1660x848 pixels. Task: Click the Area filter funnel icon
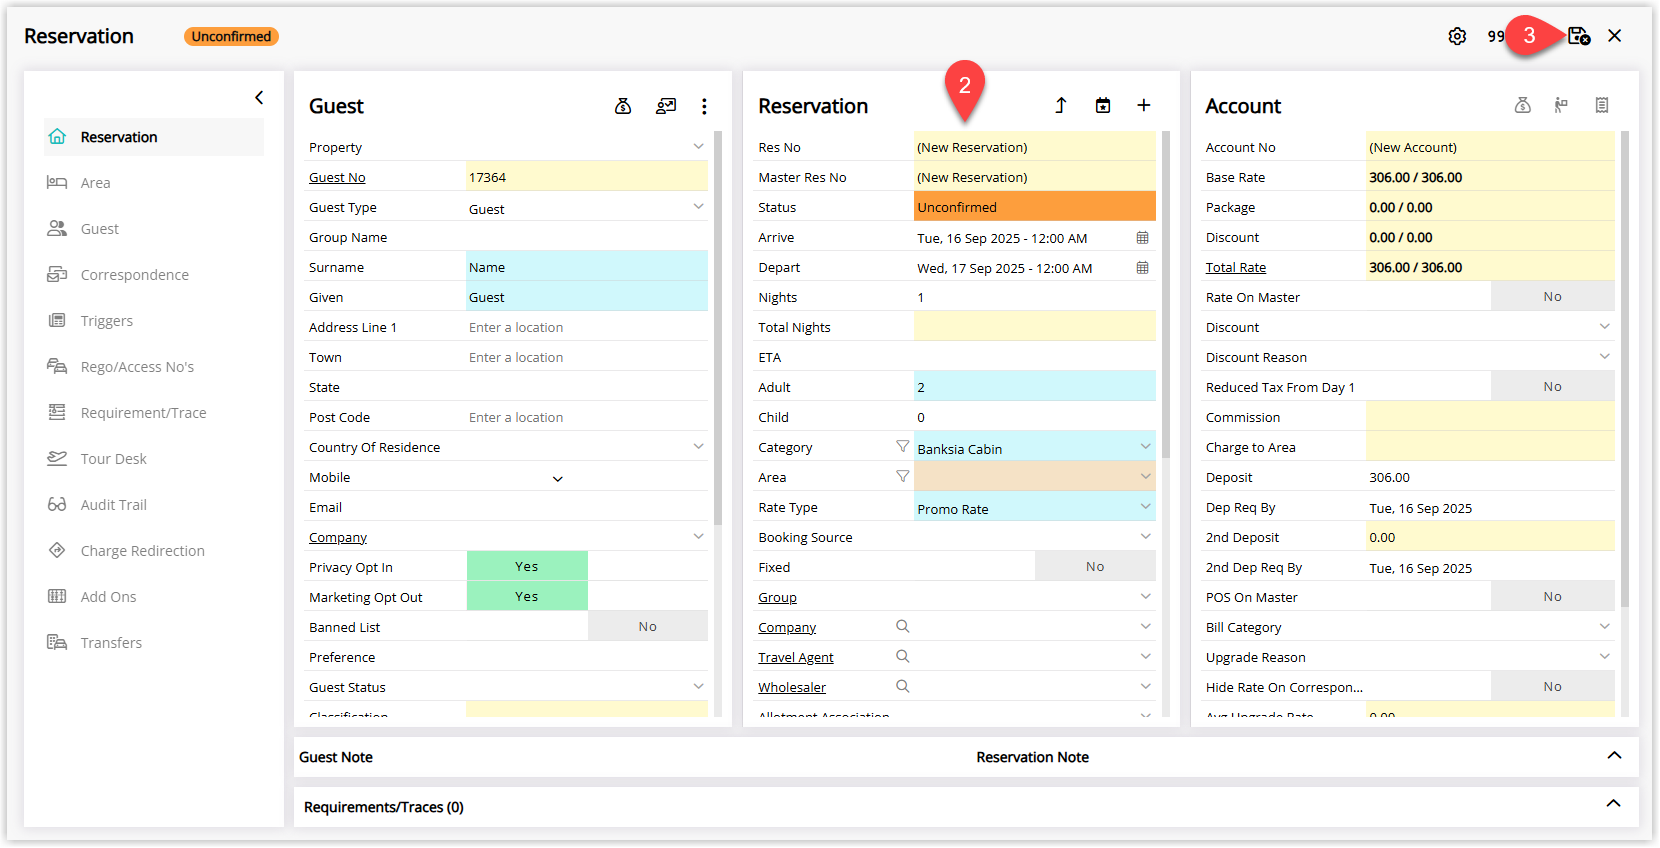903,477
